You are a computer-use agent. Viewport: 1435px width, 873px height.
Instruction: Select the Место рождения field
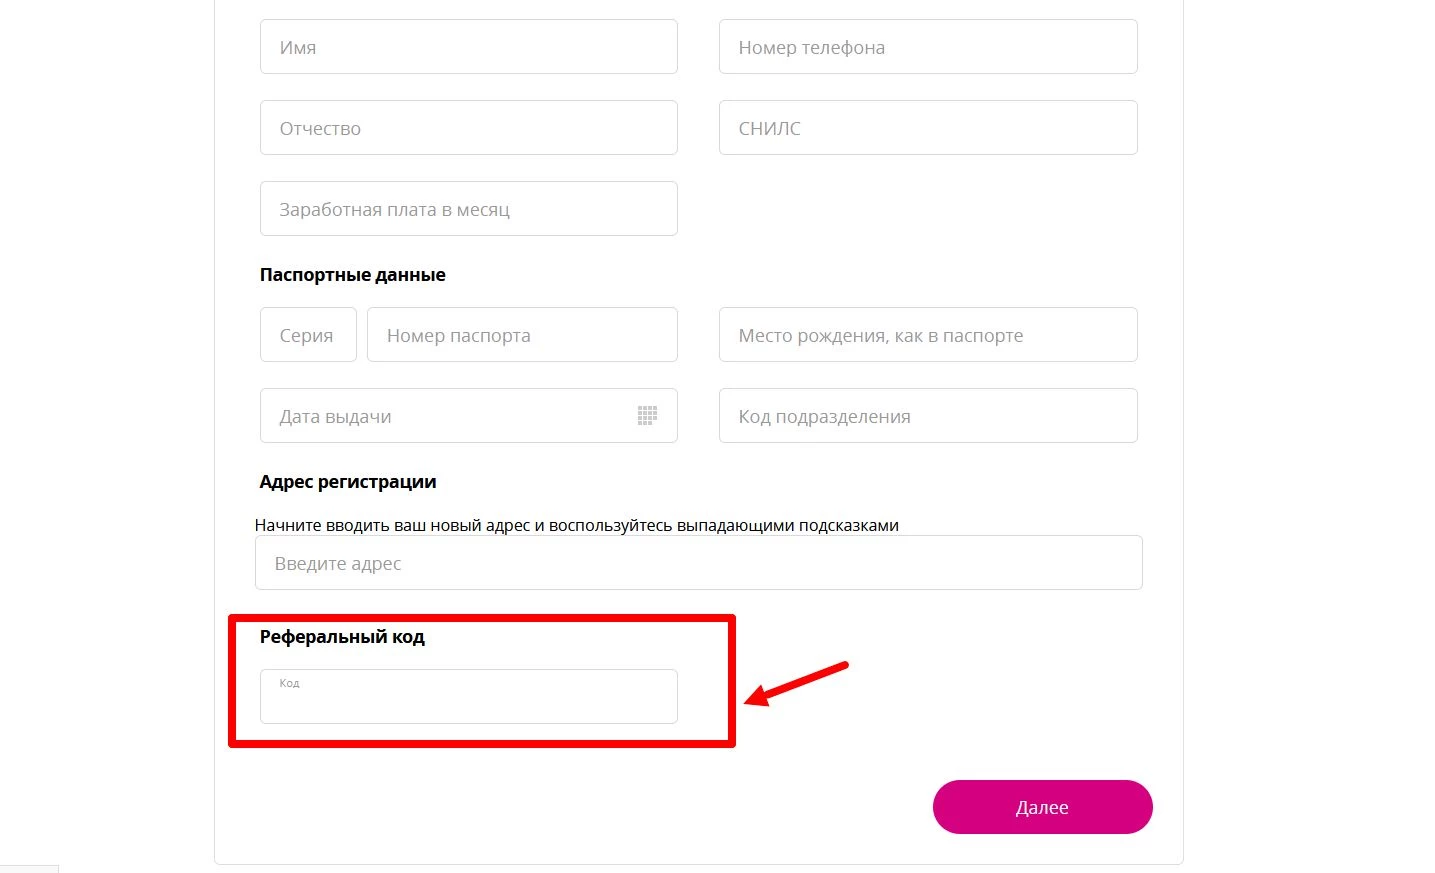pos(927,335)
